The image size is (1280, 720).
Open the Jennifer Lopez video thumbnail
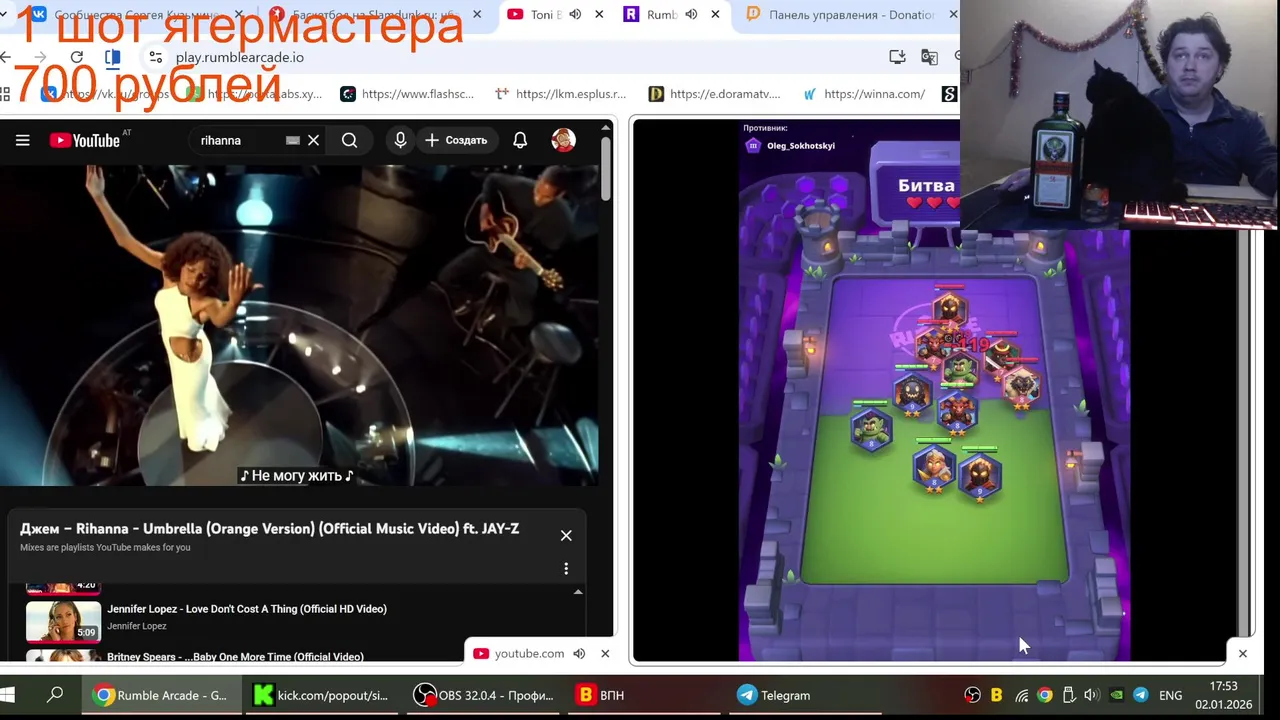(63, 621)
